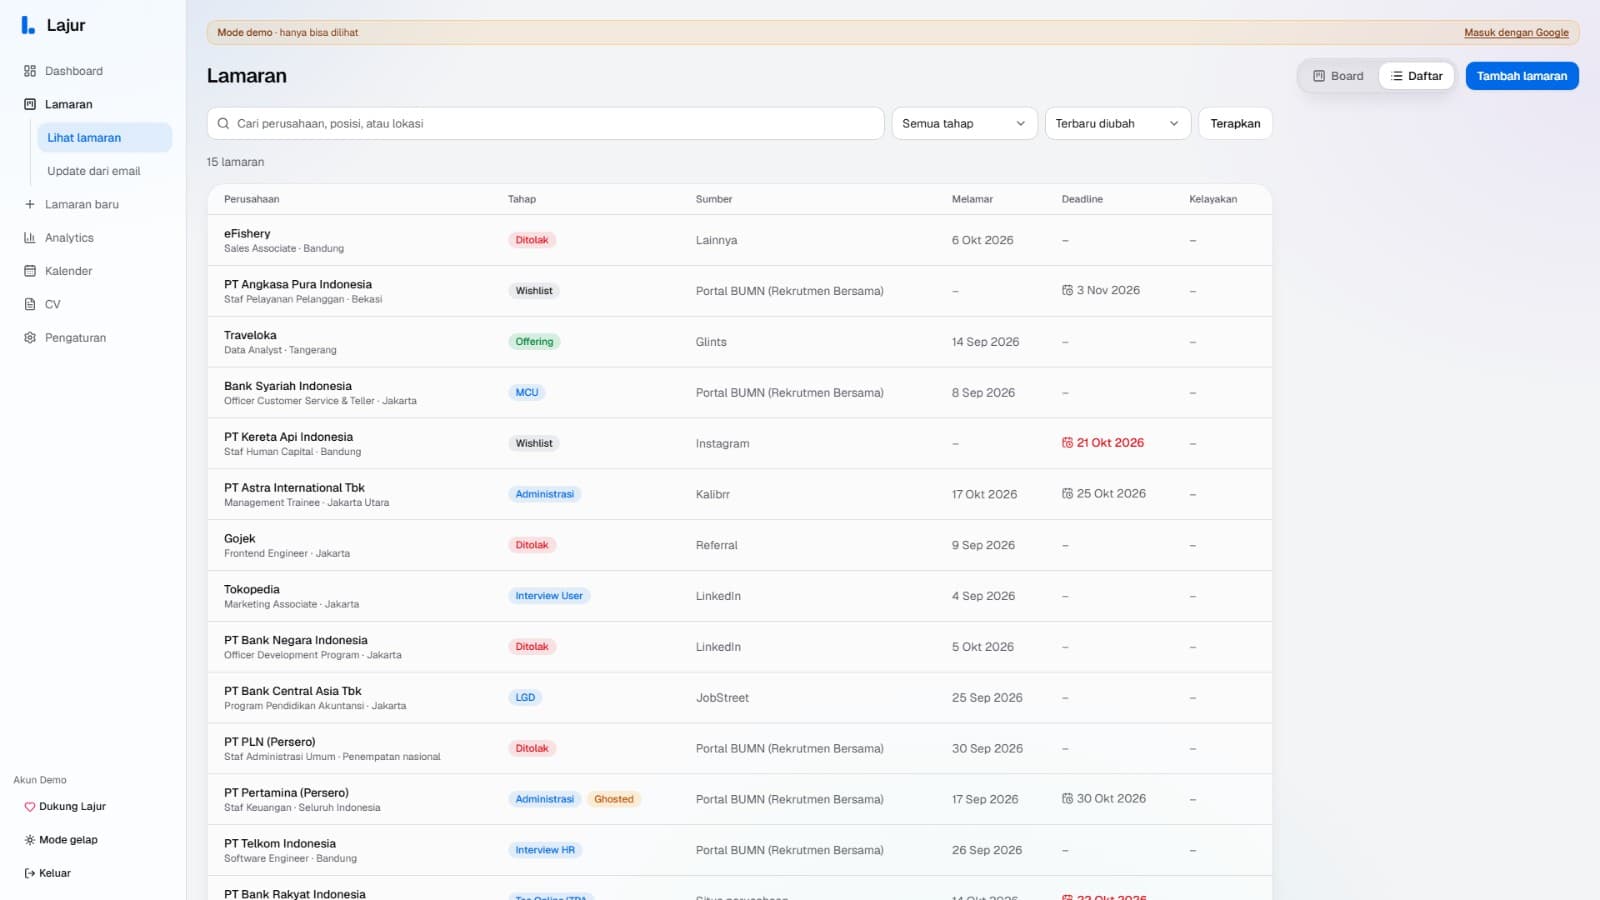Screen dimensions: 1600x900
Task: Click Tambah lamaran button
Action: [1522, 76]
